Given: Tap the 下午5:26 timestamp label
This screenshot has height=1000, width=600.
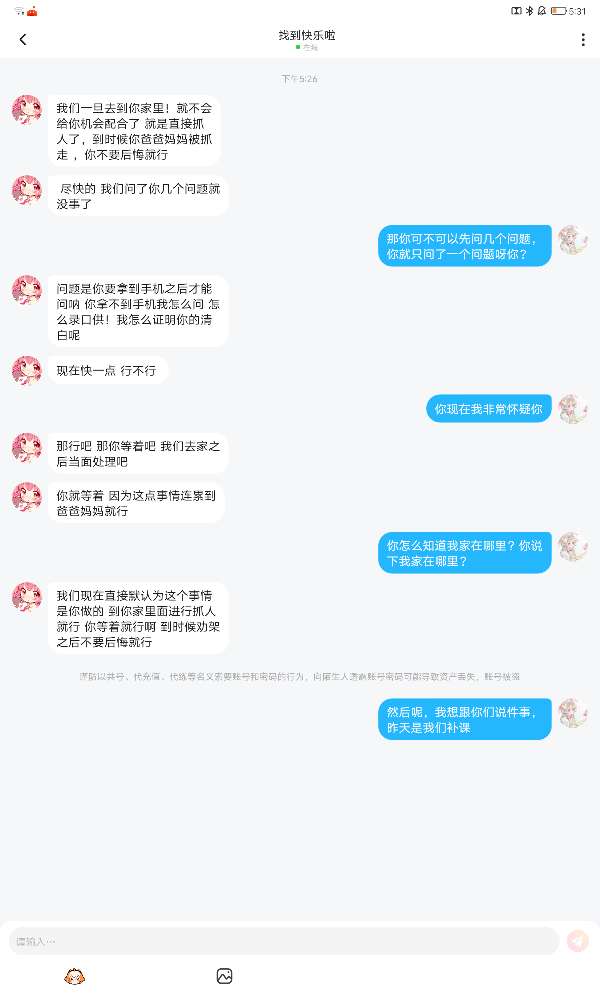Looking at the screenshot, I should (300, 78).
